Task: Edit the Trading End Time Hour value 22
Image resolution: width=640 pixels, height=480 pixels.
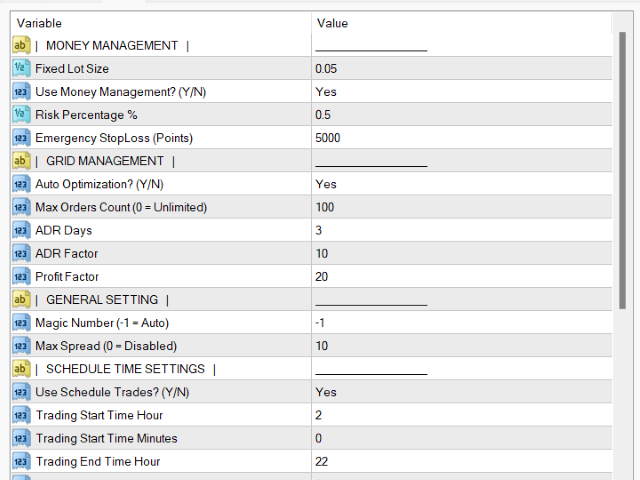Action: (x=462, y=461)
